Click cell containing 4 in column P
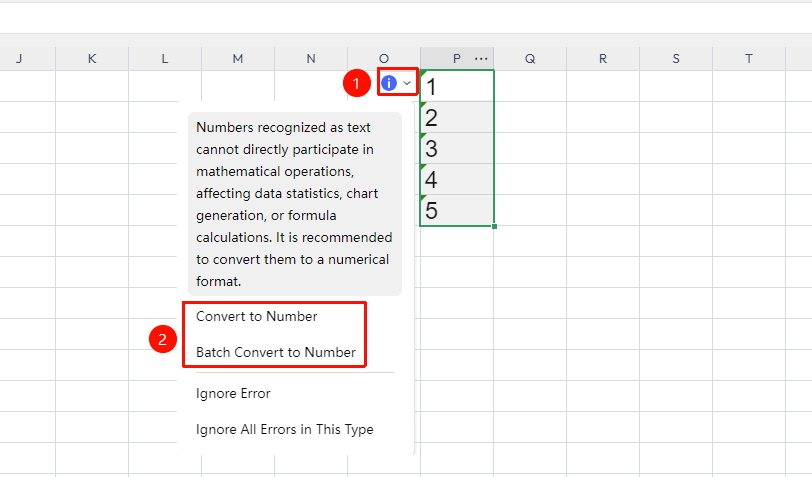Viewport: 812px width, 477px height. [x=457, y=179]
